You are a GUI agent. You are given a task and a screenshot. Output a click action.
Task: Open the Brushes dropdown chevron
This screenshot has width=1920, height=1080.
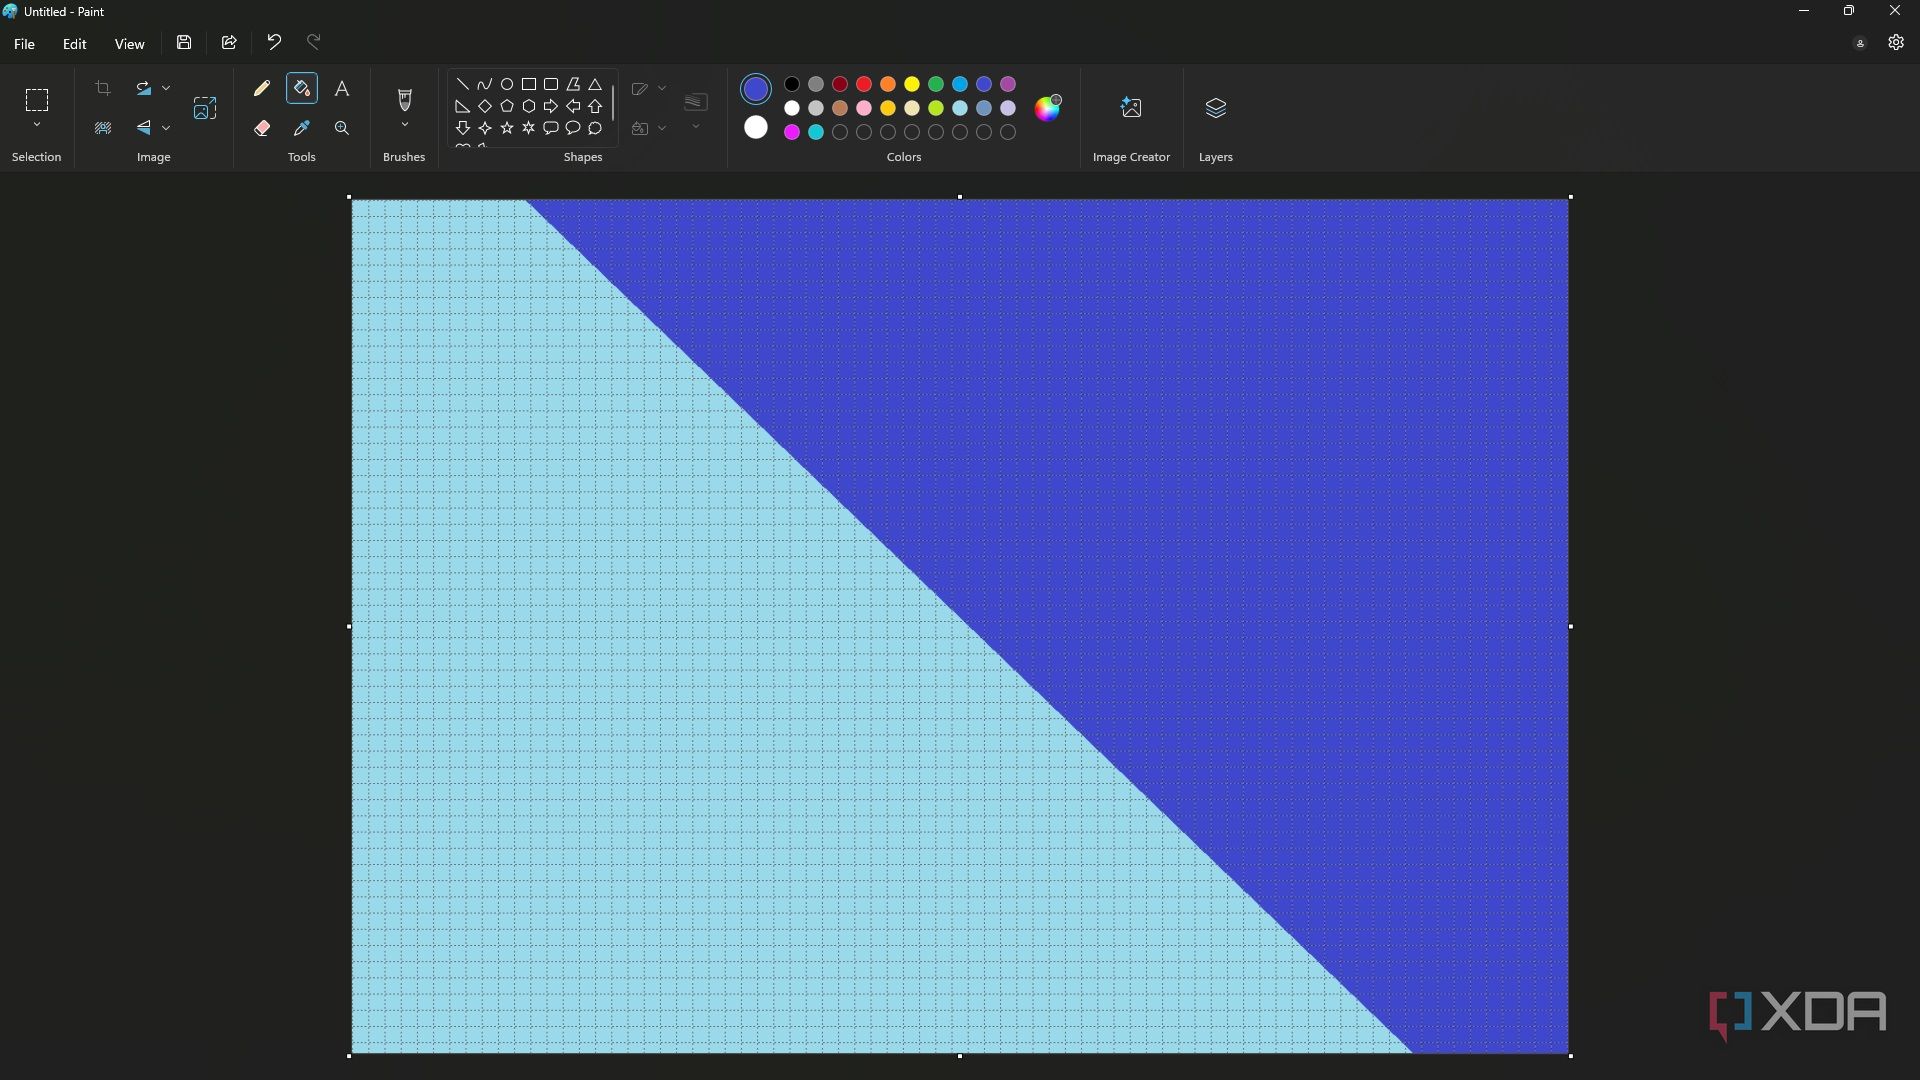pyautogui.click(x=404, y=126)
